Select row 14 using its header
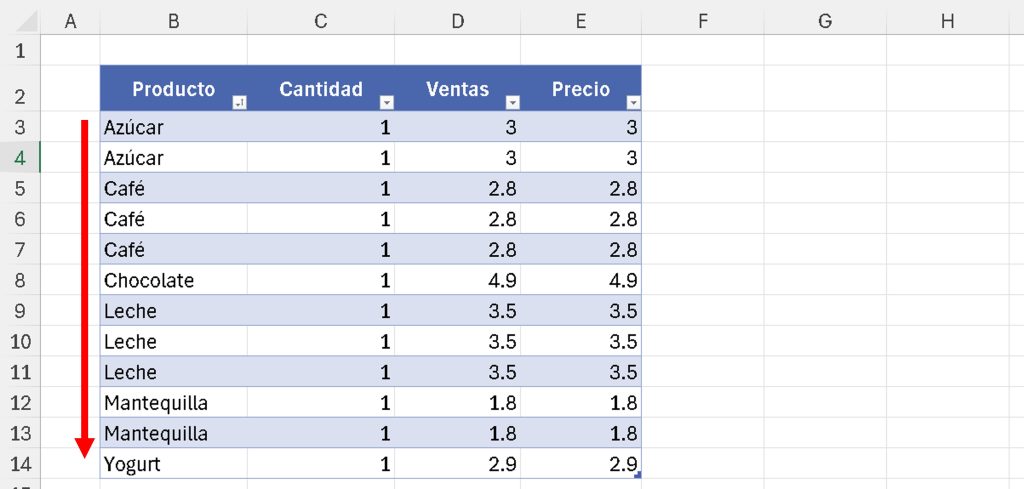This screenshot has height=489, width=1024. [20, 464]
